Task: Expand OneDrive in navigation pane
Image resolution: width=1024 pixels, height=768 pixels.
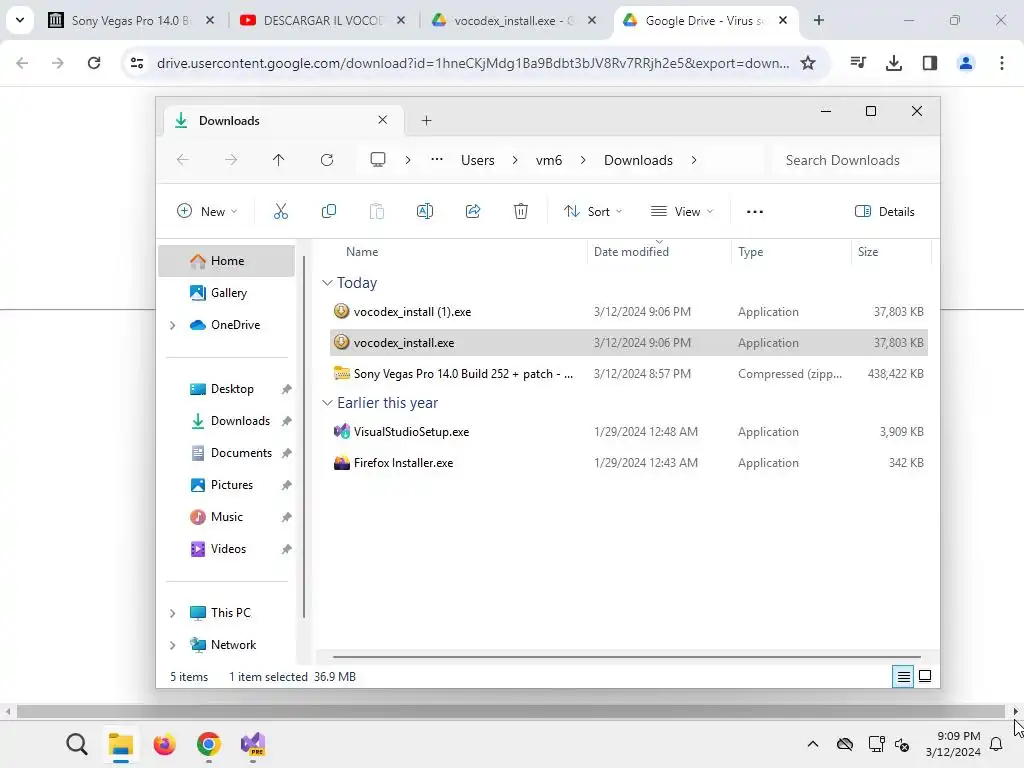Action: 172,325
